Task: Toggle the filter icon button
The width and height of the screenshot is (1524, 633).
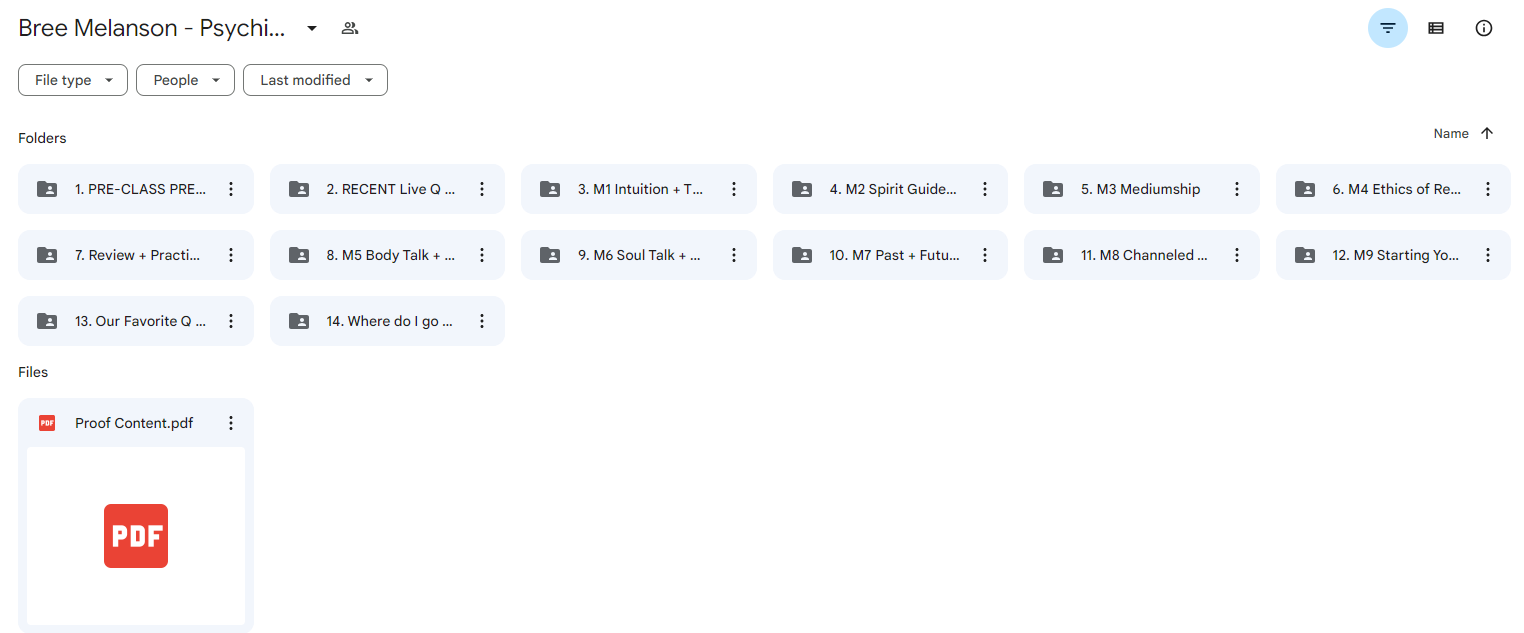Action: click(1387, 28)
